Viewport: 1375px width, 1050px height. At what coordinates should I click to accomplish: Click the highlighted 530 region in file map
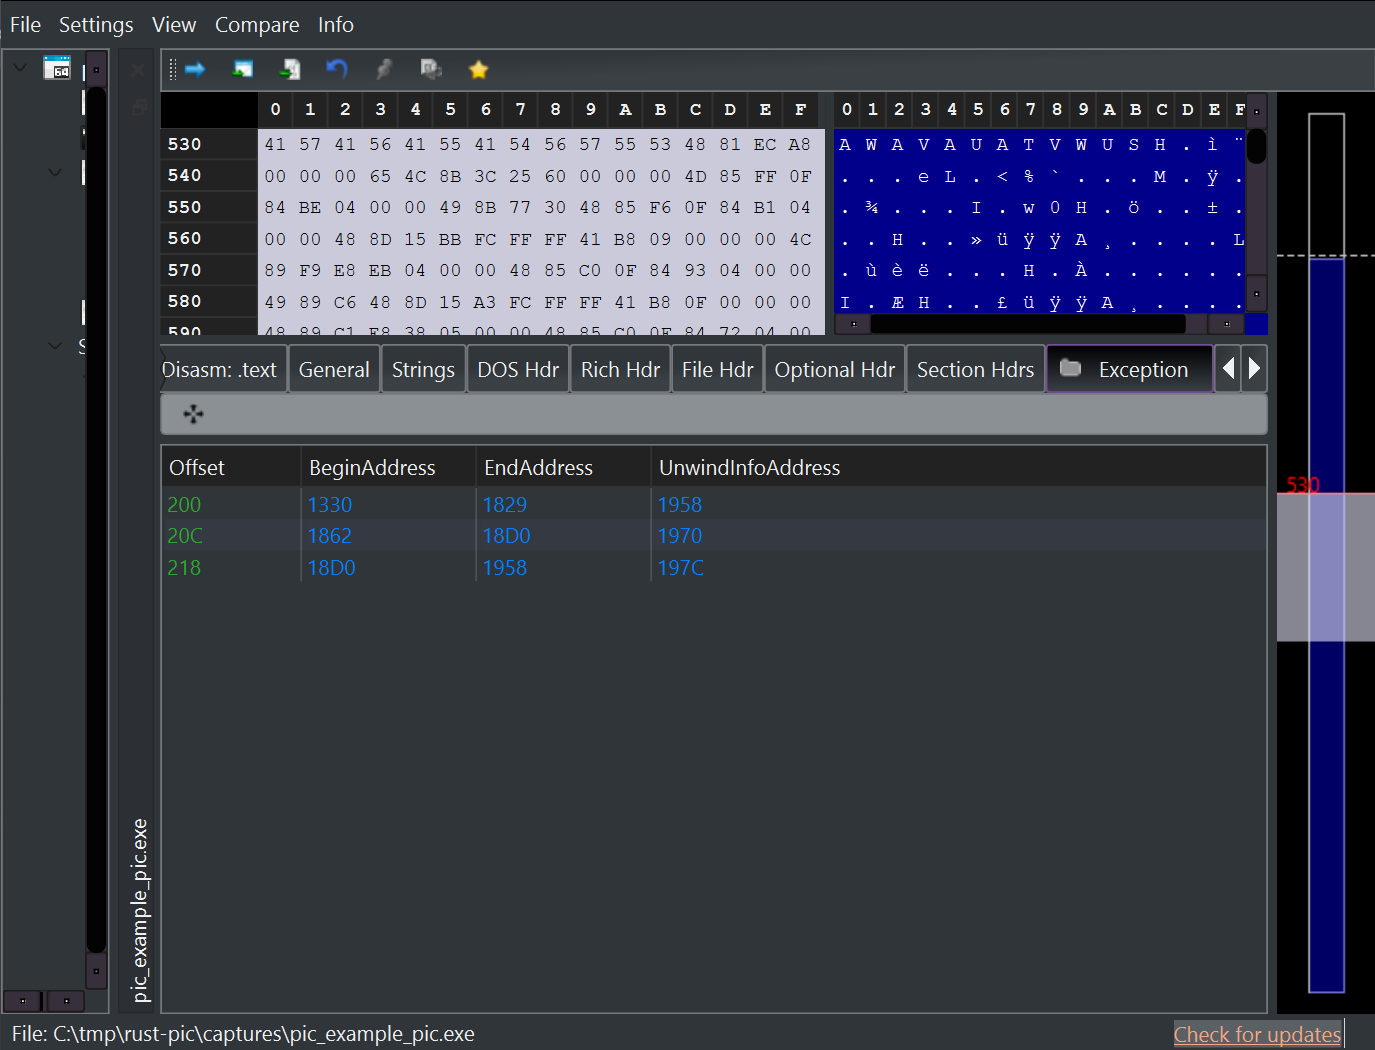point(1326,567)
